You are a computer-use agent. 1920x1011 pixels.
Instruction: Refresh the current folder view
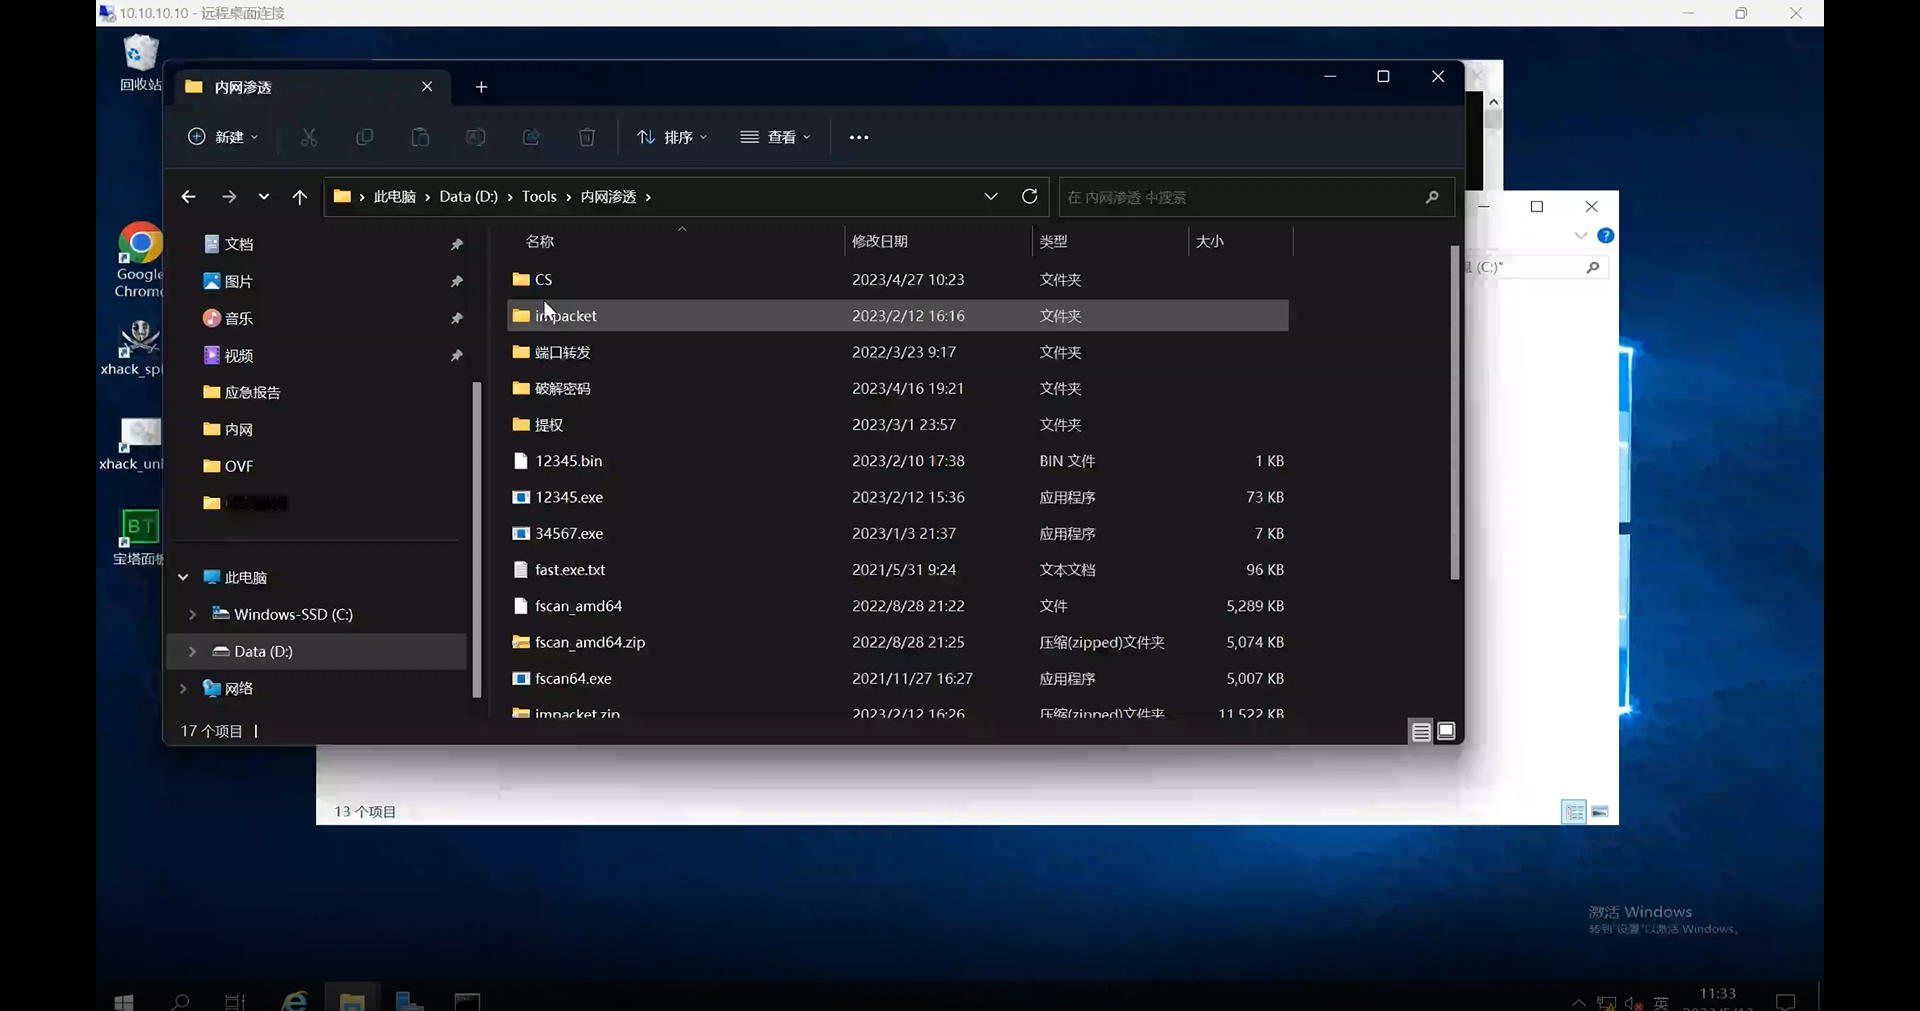(1029, 196)
